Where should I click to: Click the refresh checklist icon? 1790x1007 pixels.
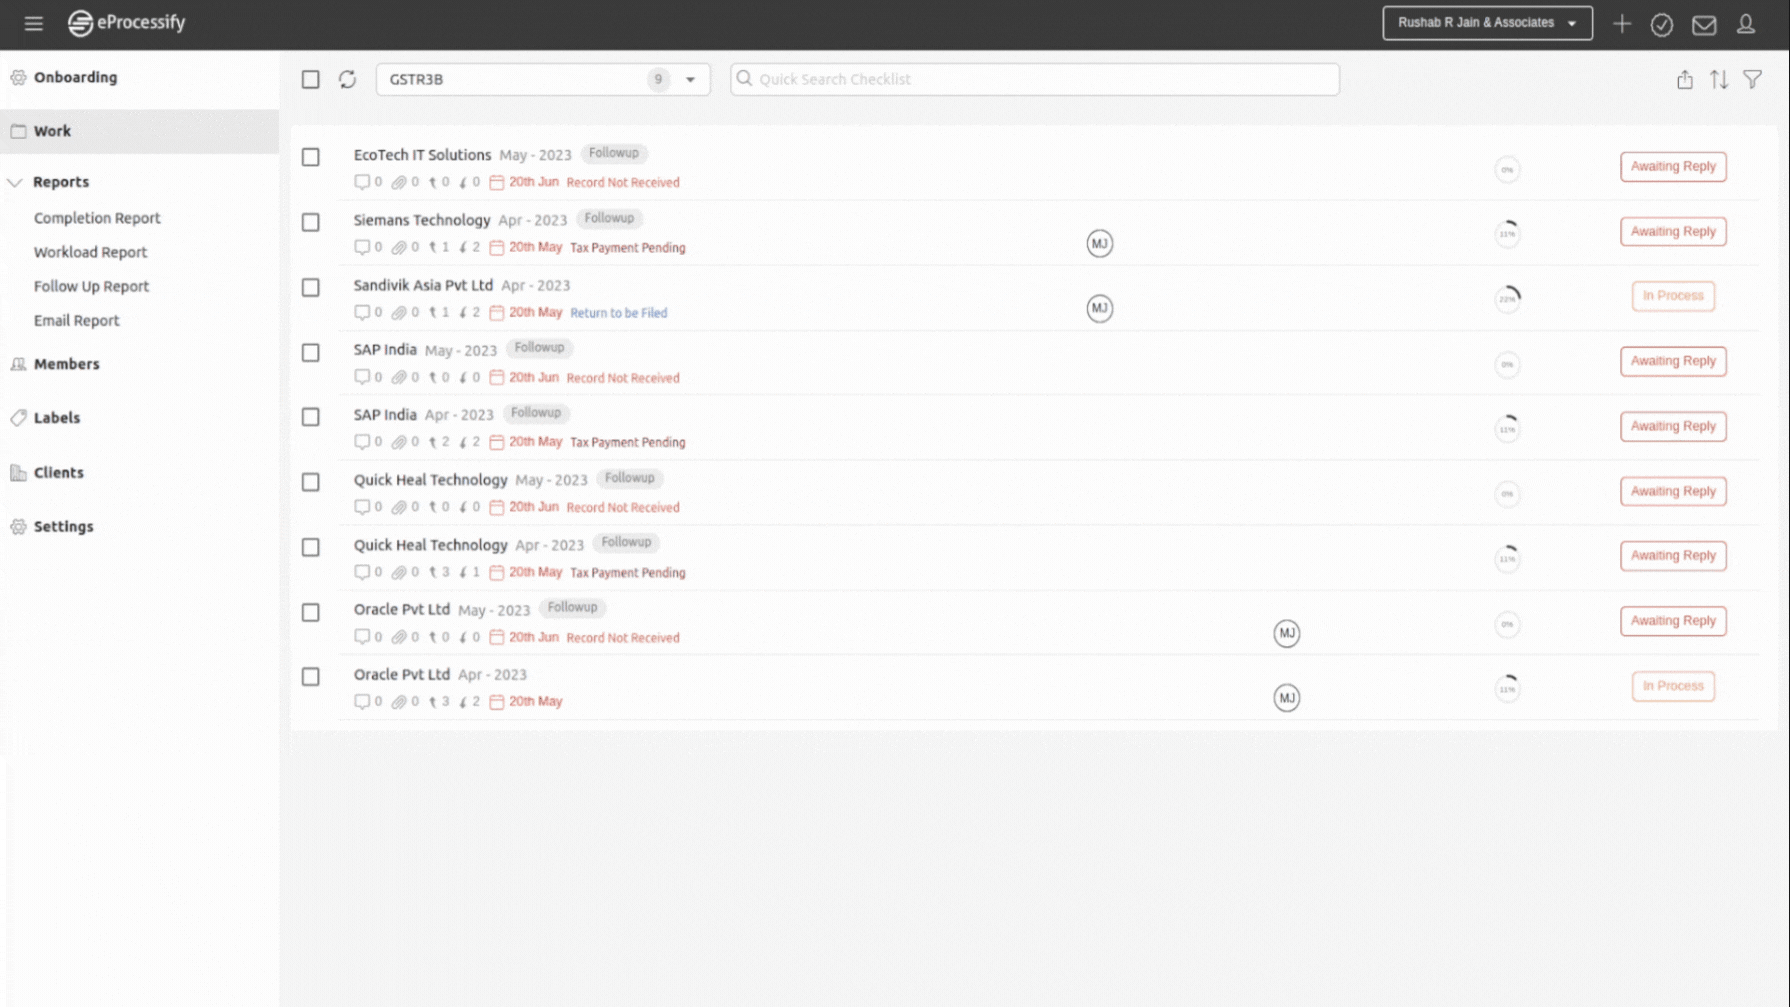click(x=347, y=79)
